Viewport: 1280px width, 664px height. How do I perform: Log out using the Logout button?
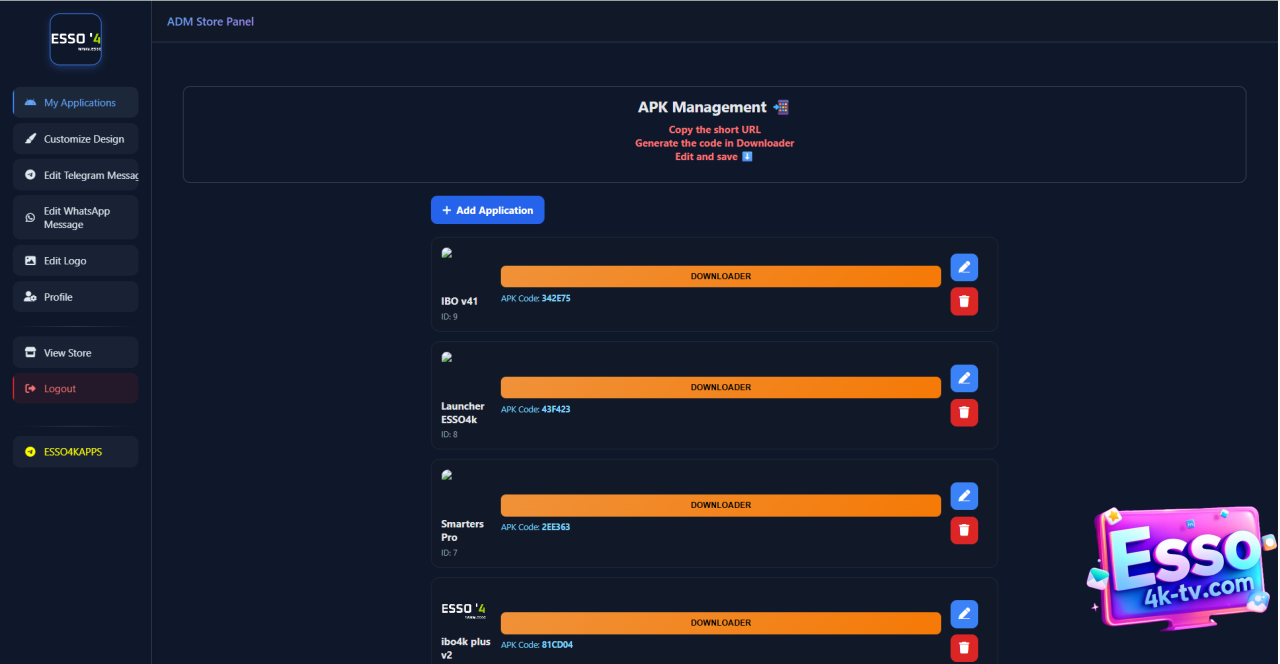pyautogui.click(x=76, y=389)
